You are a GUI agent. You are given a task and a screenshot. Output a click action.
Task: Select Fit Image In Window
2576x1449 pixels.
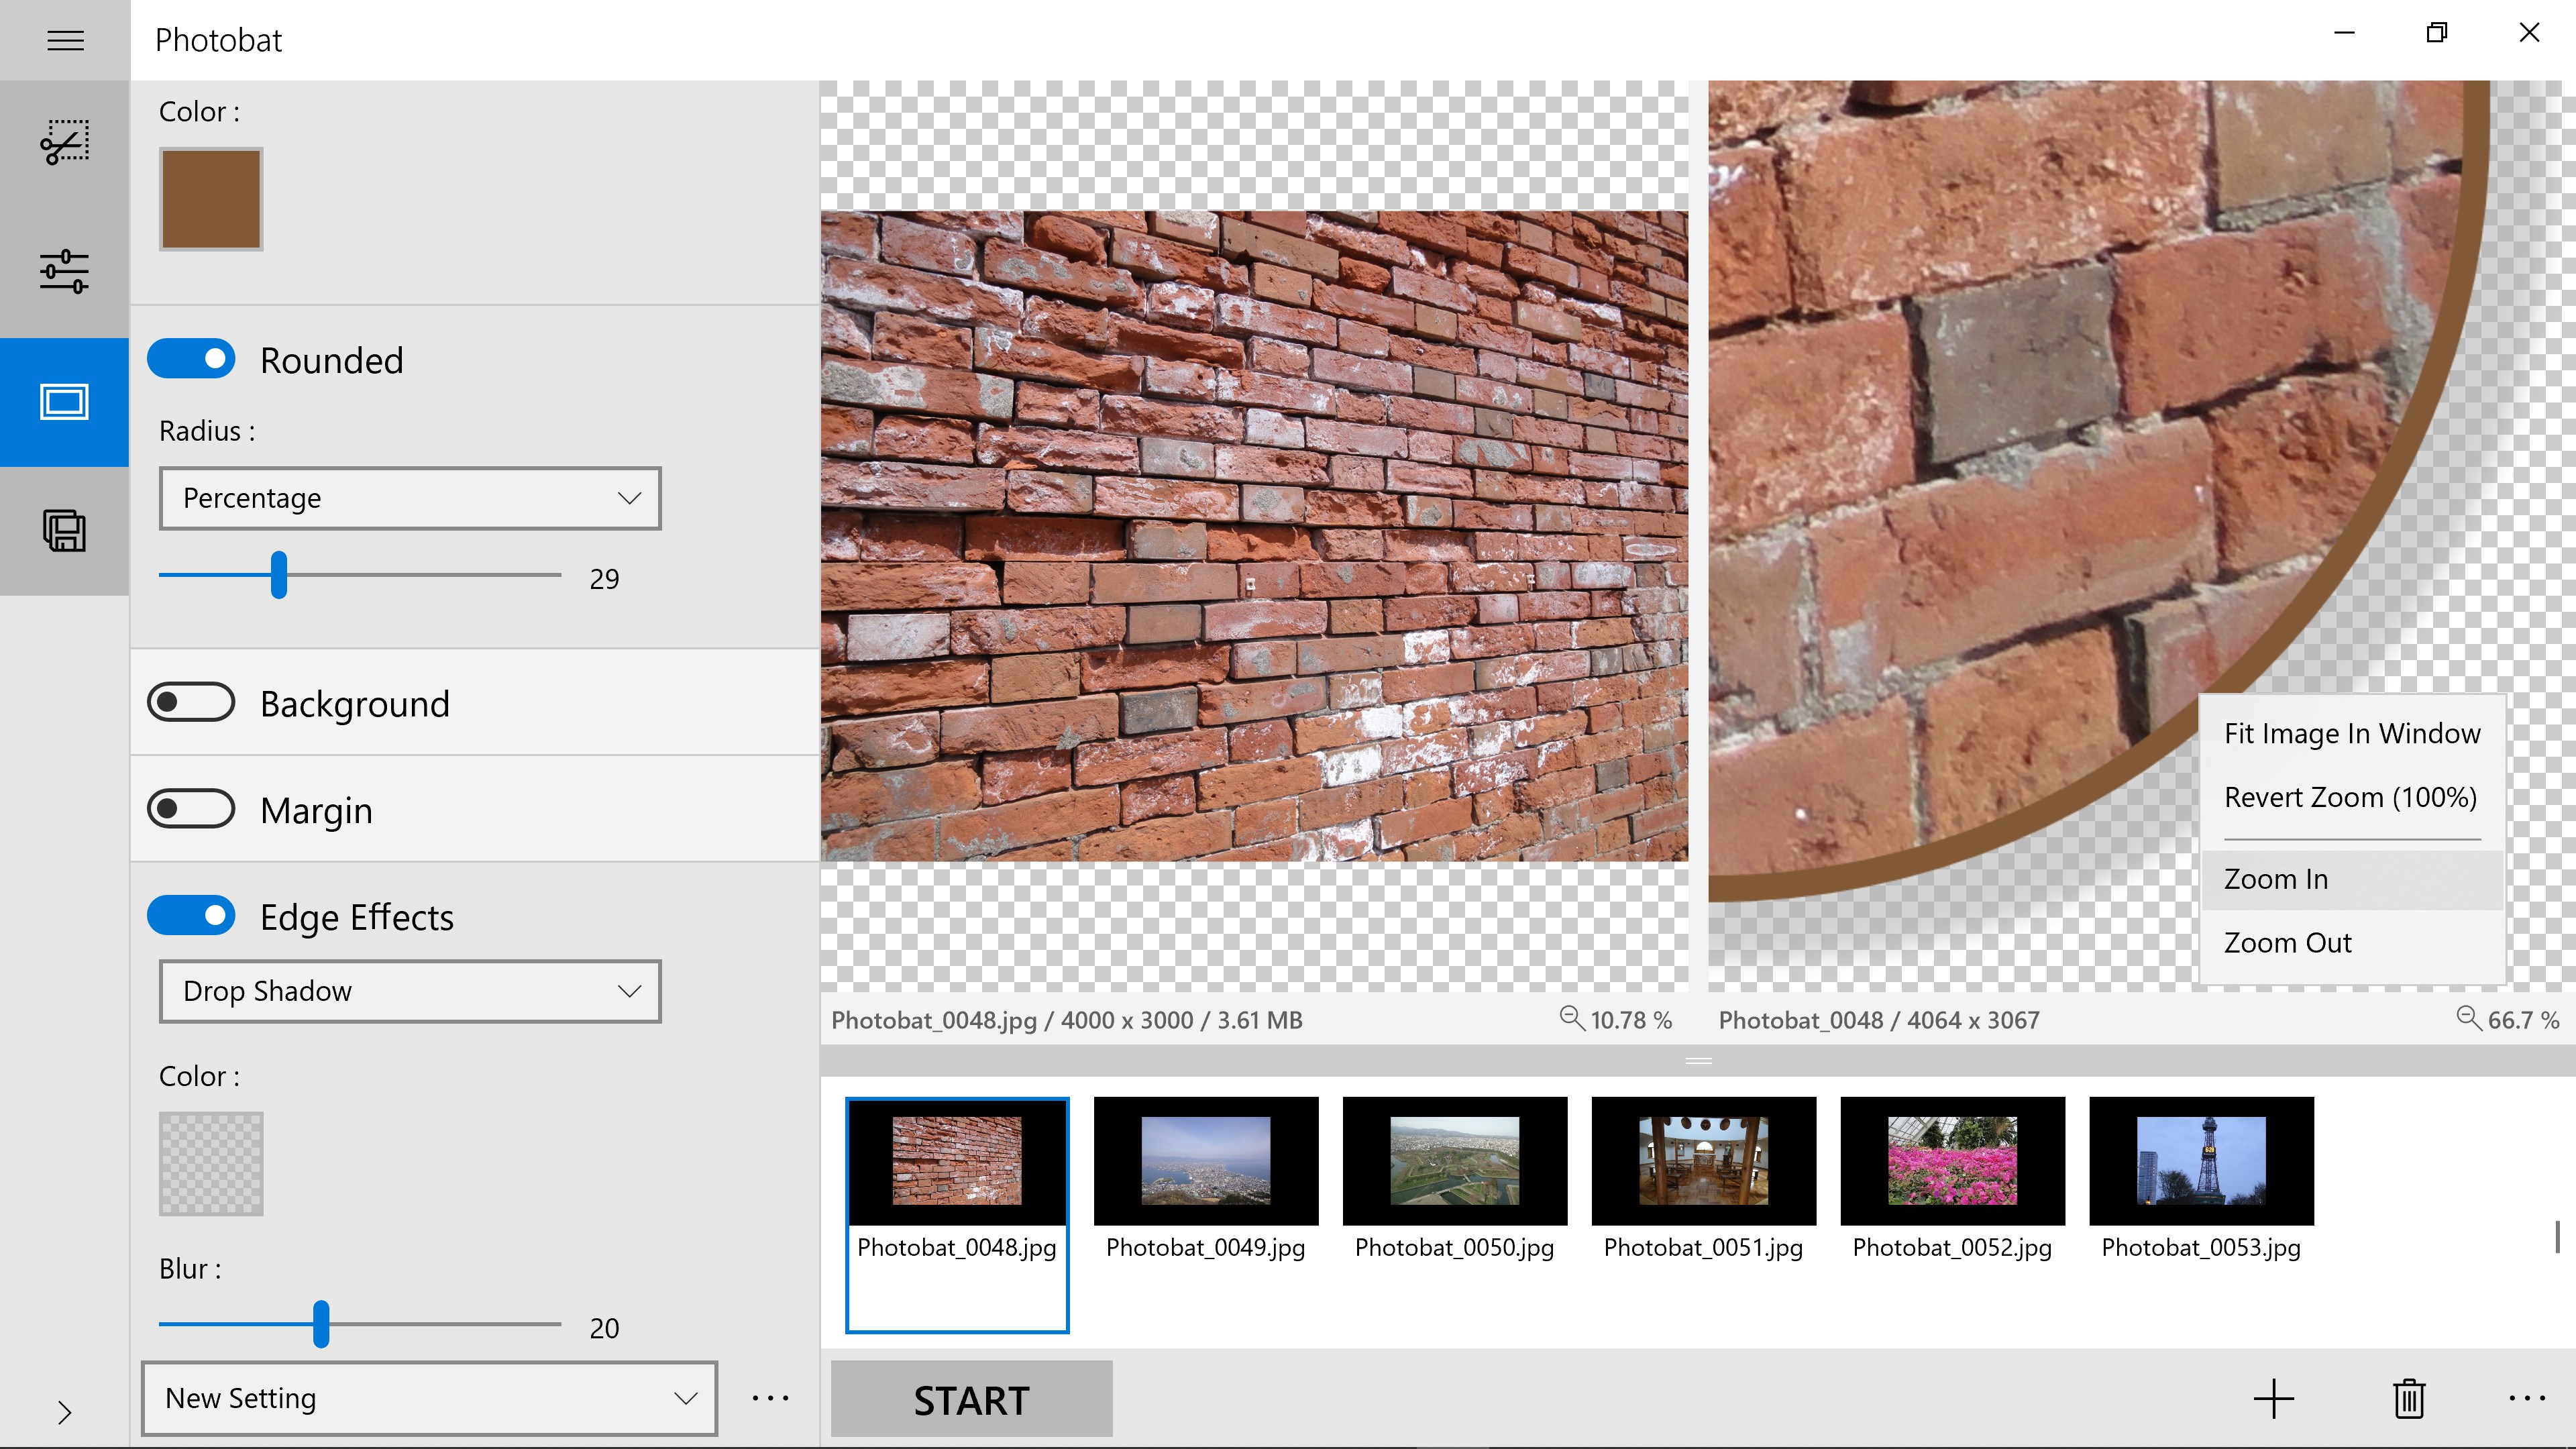pos(2351,733)
